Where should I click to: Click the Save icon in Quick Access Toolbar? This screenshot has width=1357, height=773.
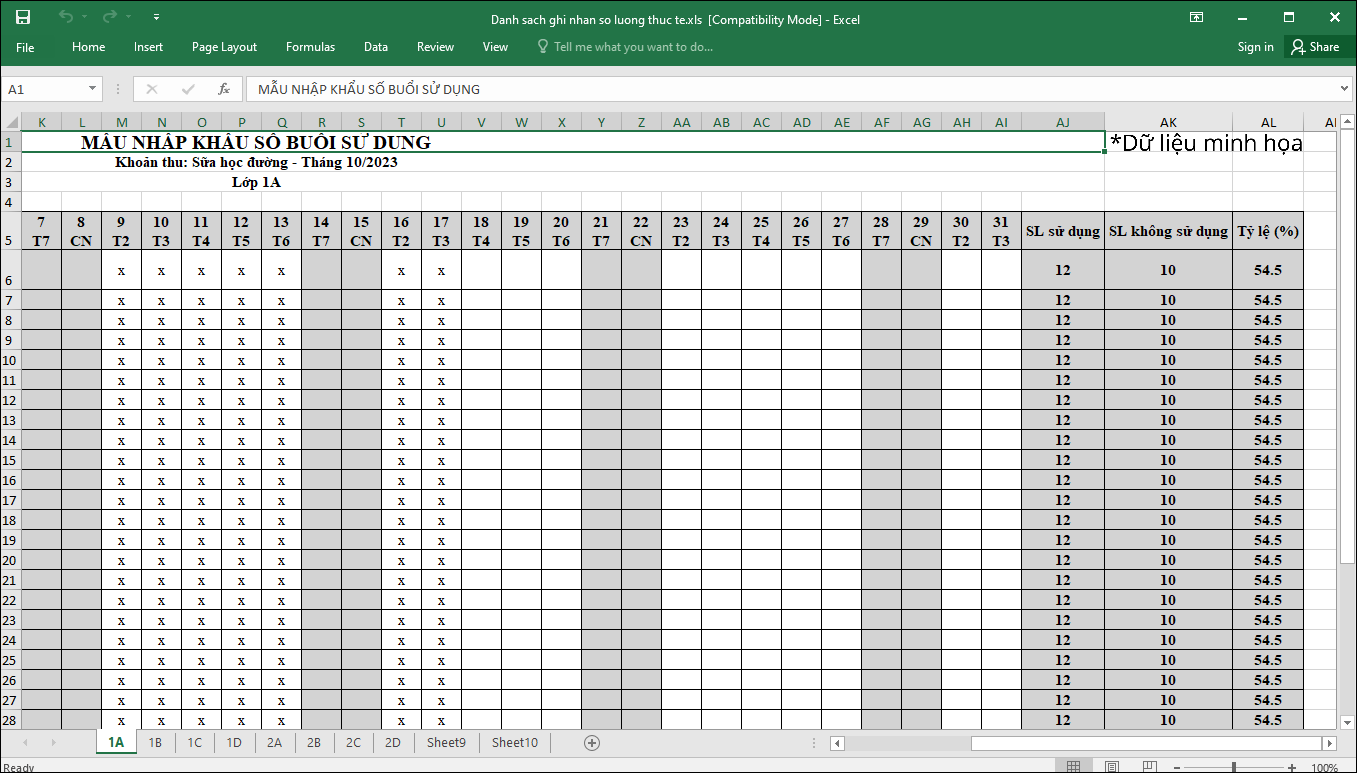point(23,17)
